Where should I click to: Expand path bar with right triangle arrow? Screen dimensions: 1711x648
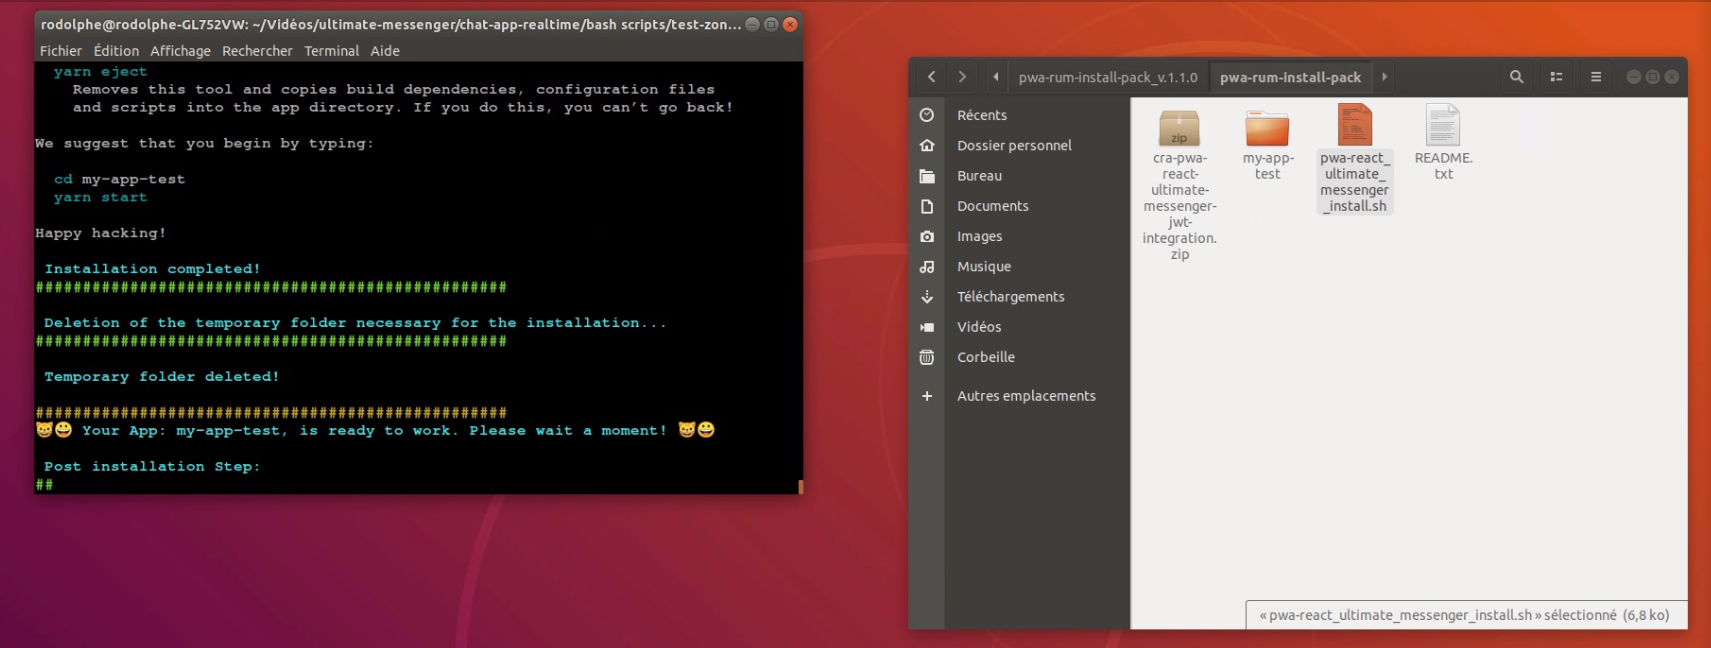[1384, 77]
